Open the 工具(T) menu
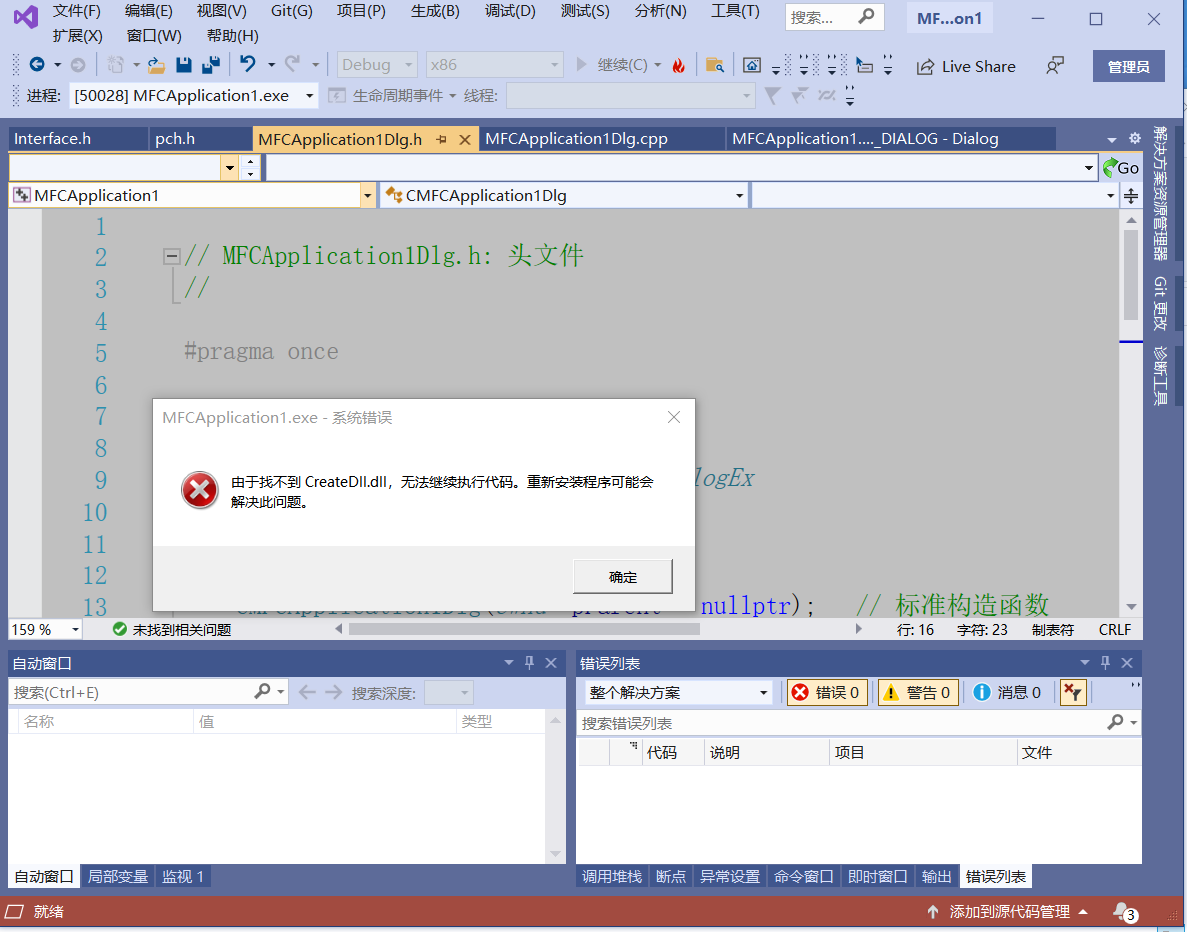The height and width of the screenshot is (932, 1187). point(735,11)
